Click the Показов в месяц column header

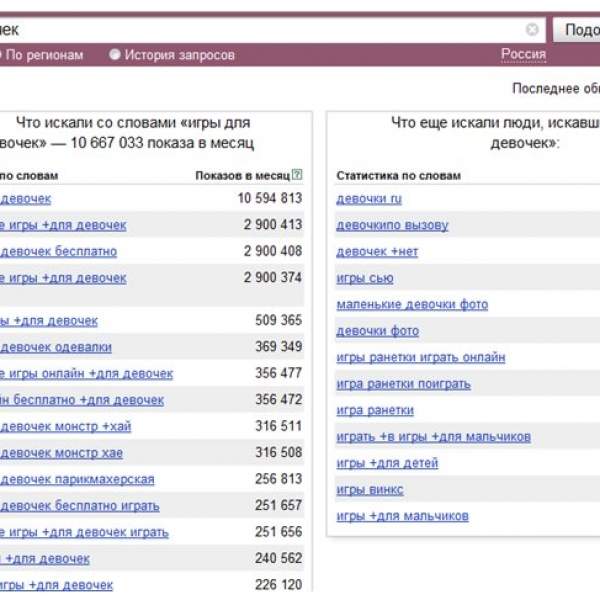[243, 176]
